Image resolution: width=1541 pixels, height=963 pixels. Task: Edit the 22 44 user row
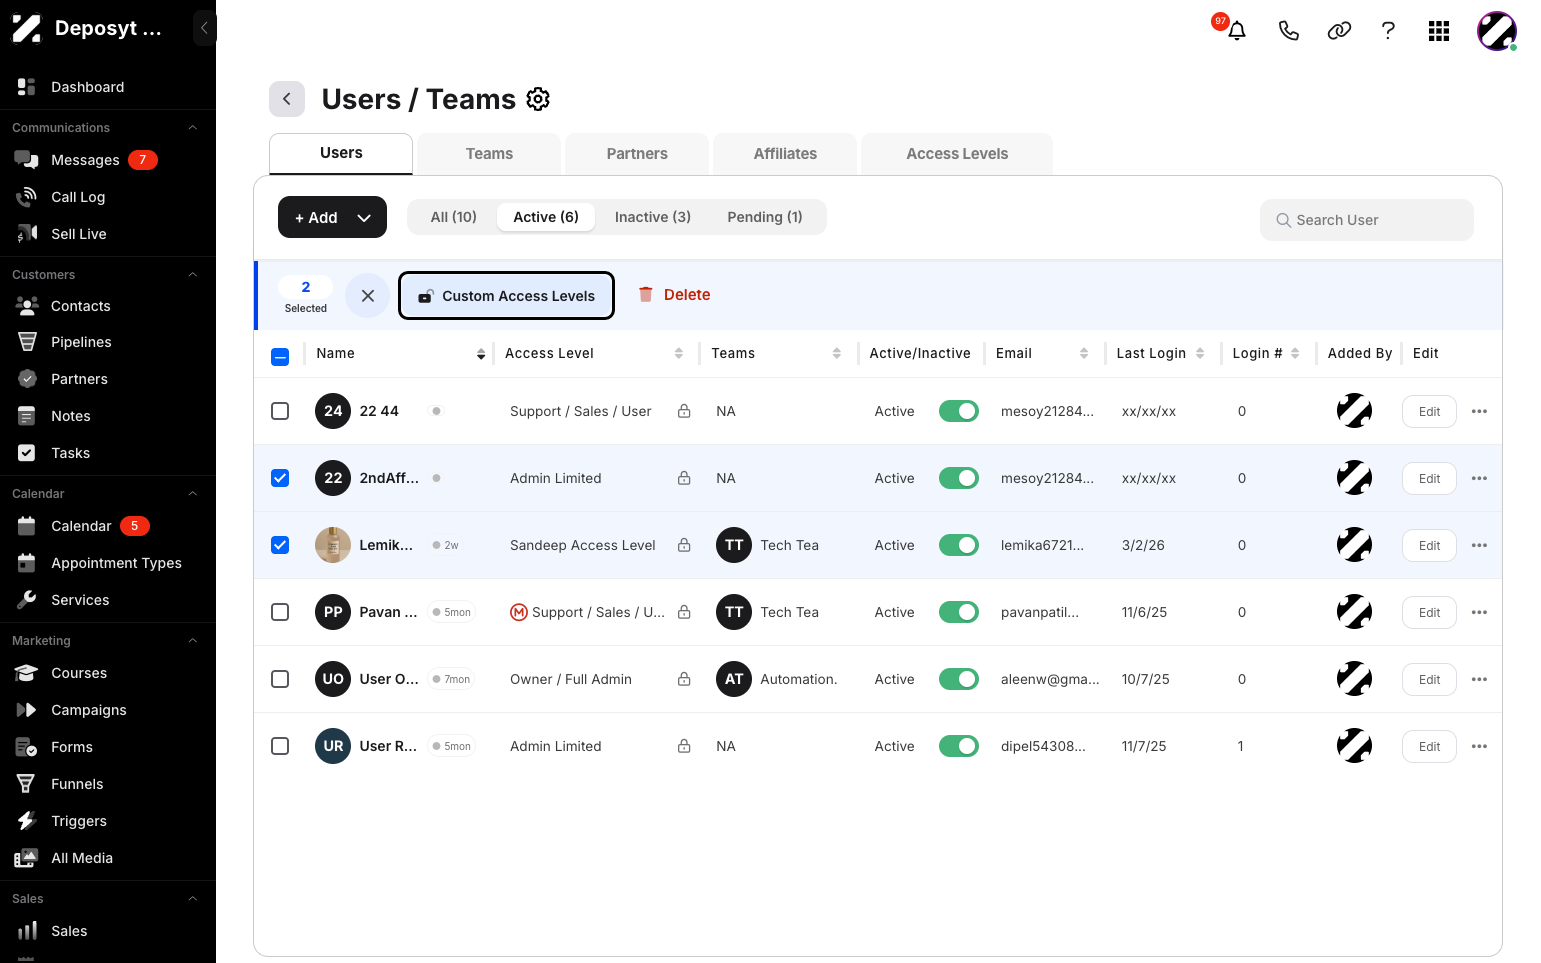coord(1429,412)
